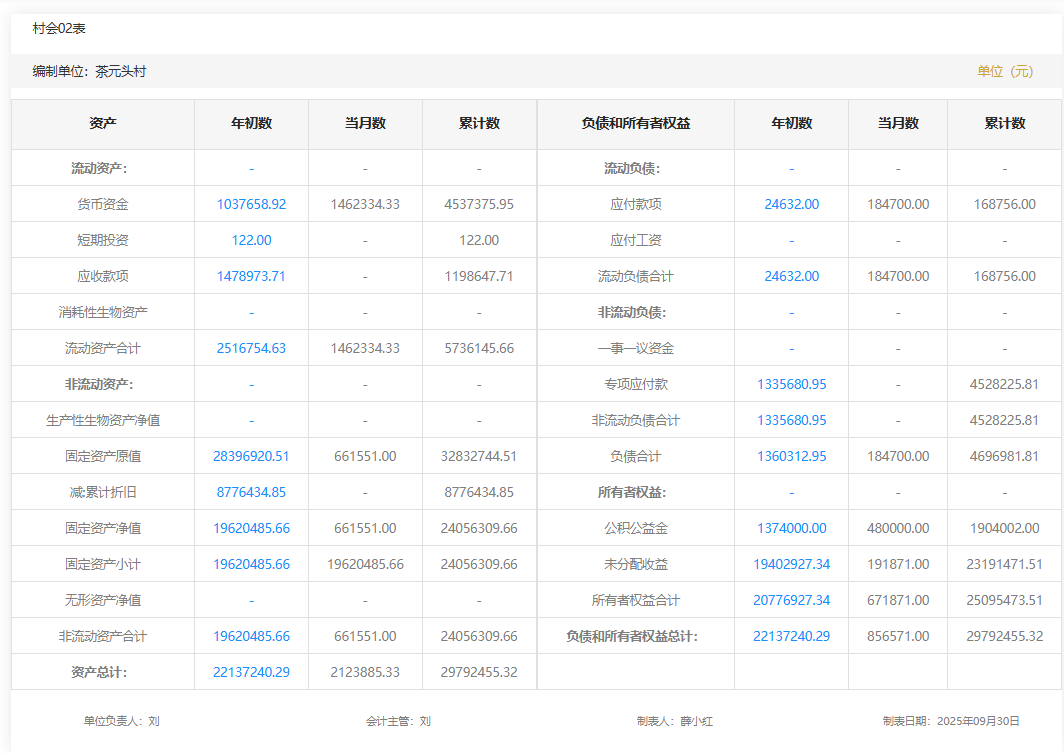This screenshot has width=1064, height=753.
Task: Click the 专项应付款 opening balance link
Action: coord(791,384)
